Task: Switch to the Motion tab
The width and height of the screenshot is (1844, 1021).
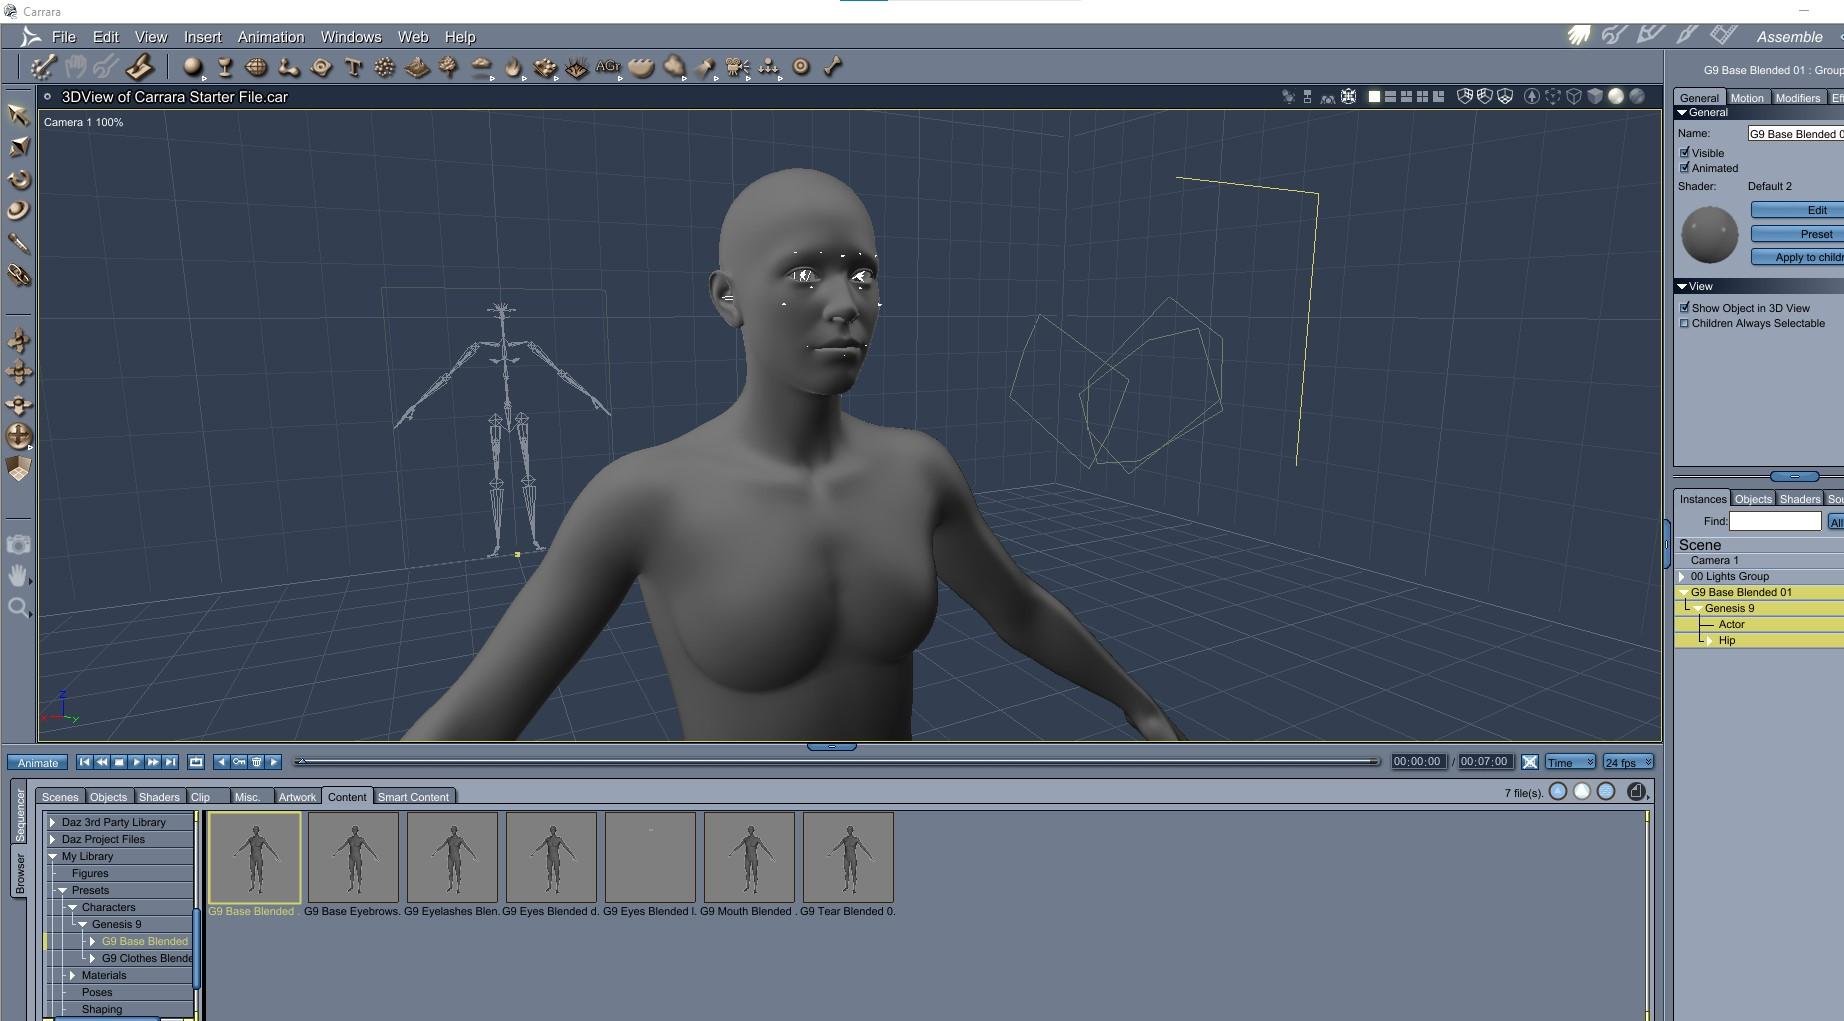Action: coord(1747,98)
